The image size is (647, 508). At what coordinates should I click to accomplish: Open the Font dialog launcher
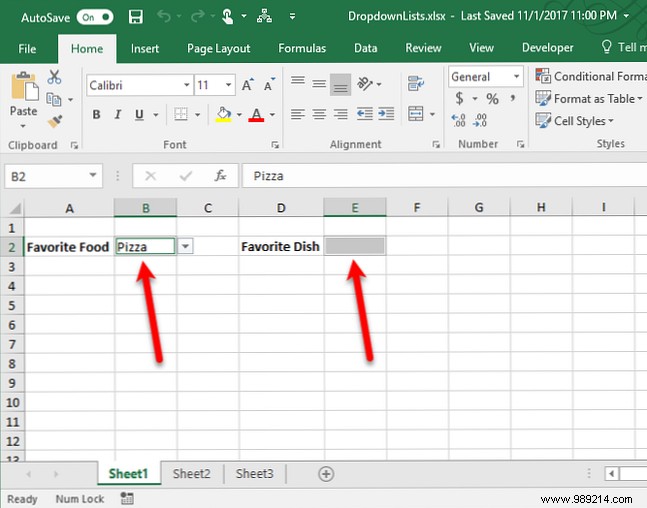tap(275, 144)
